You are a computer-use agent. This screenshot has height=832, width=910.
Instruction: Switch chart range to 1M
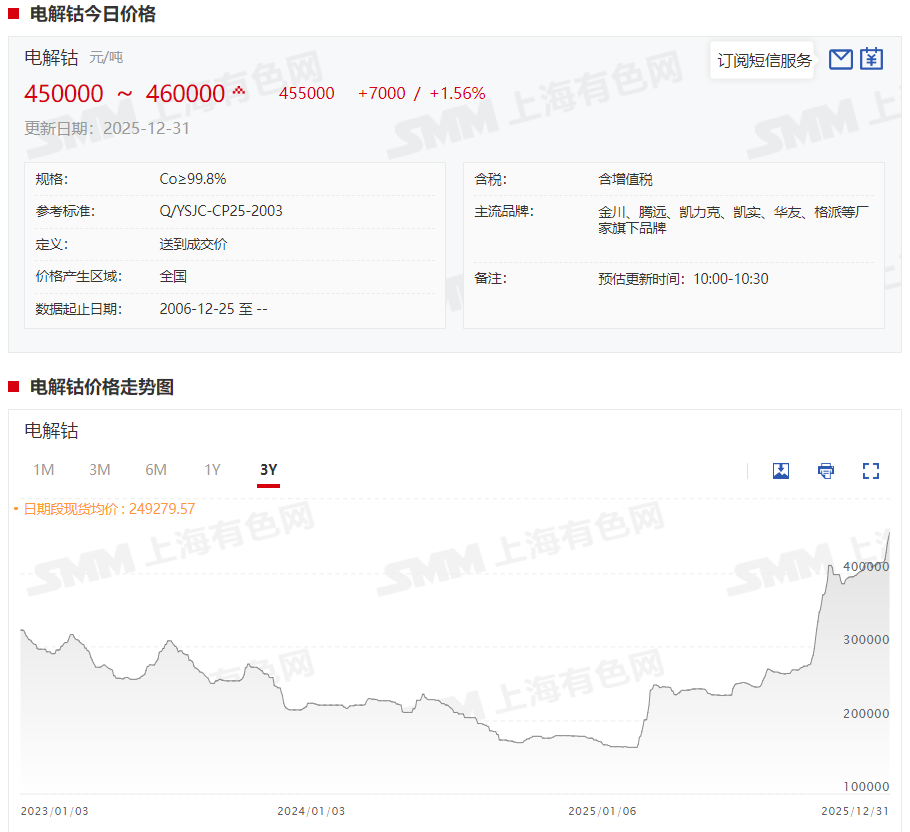(43, 470)
